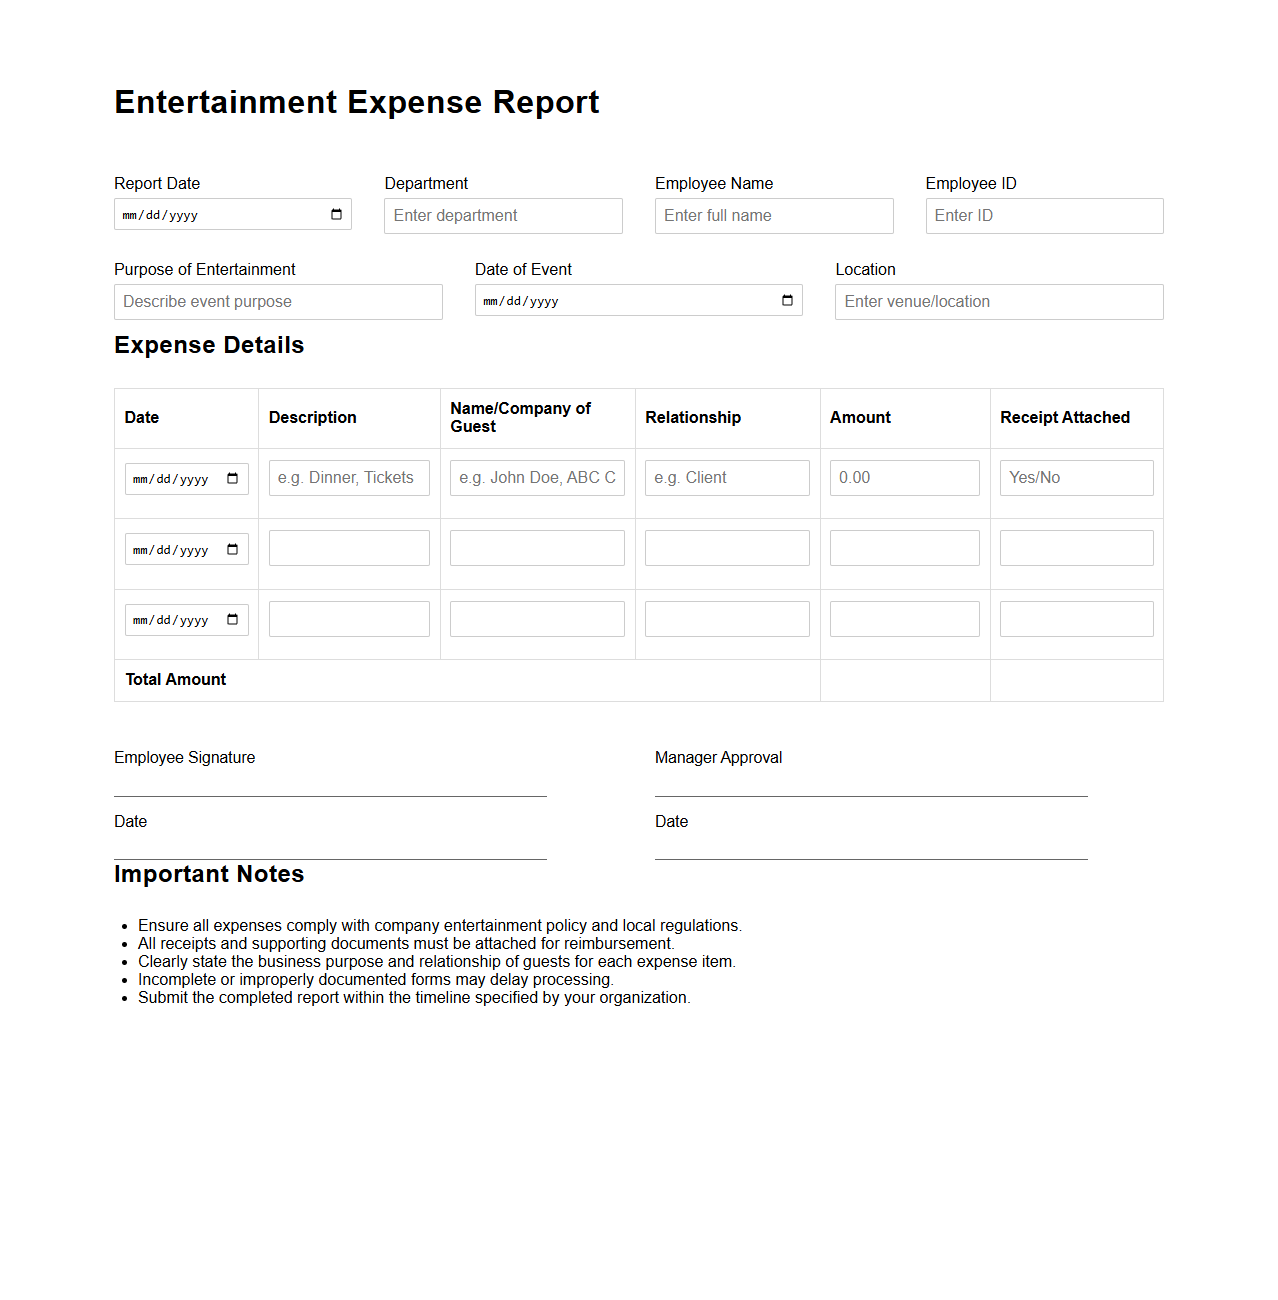Open the Date of Event calendar icon
Viewport: 1278px width, 1300px height.
tap(787, 301)
